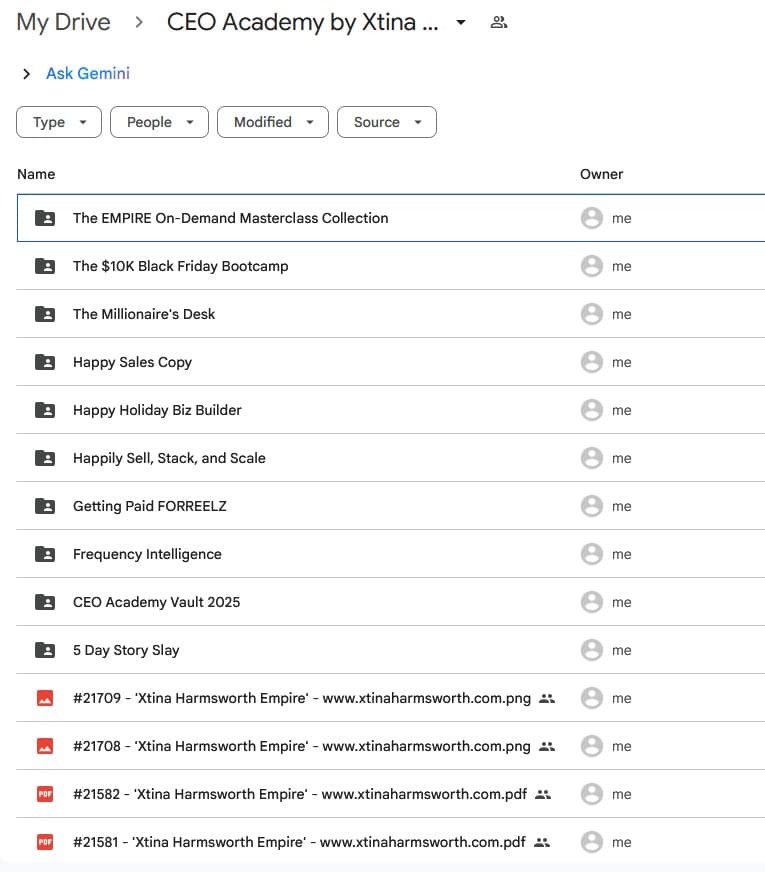Click the PDF file icon for #21582
The width and height of the screenshot is (765, 872).
(44, 794)
